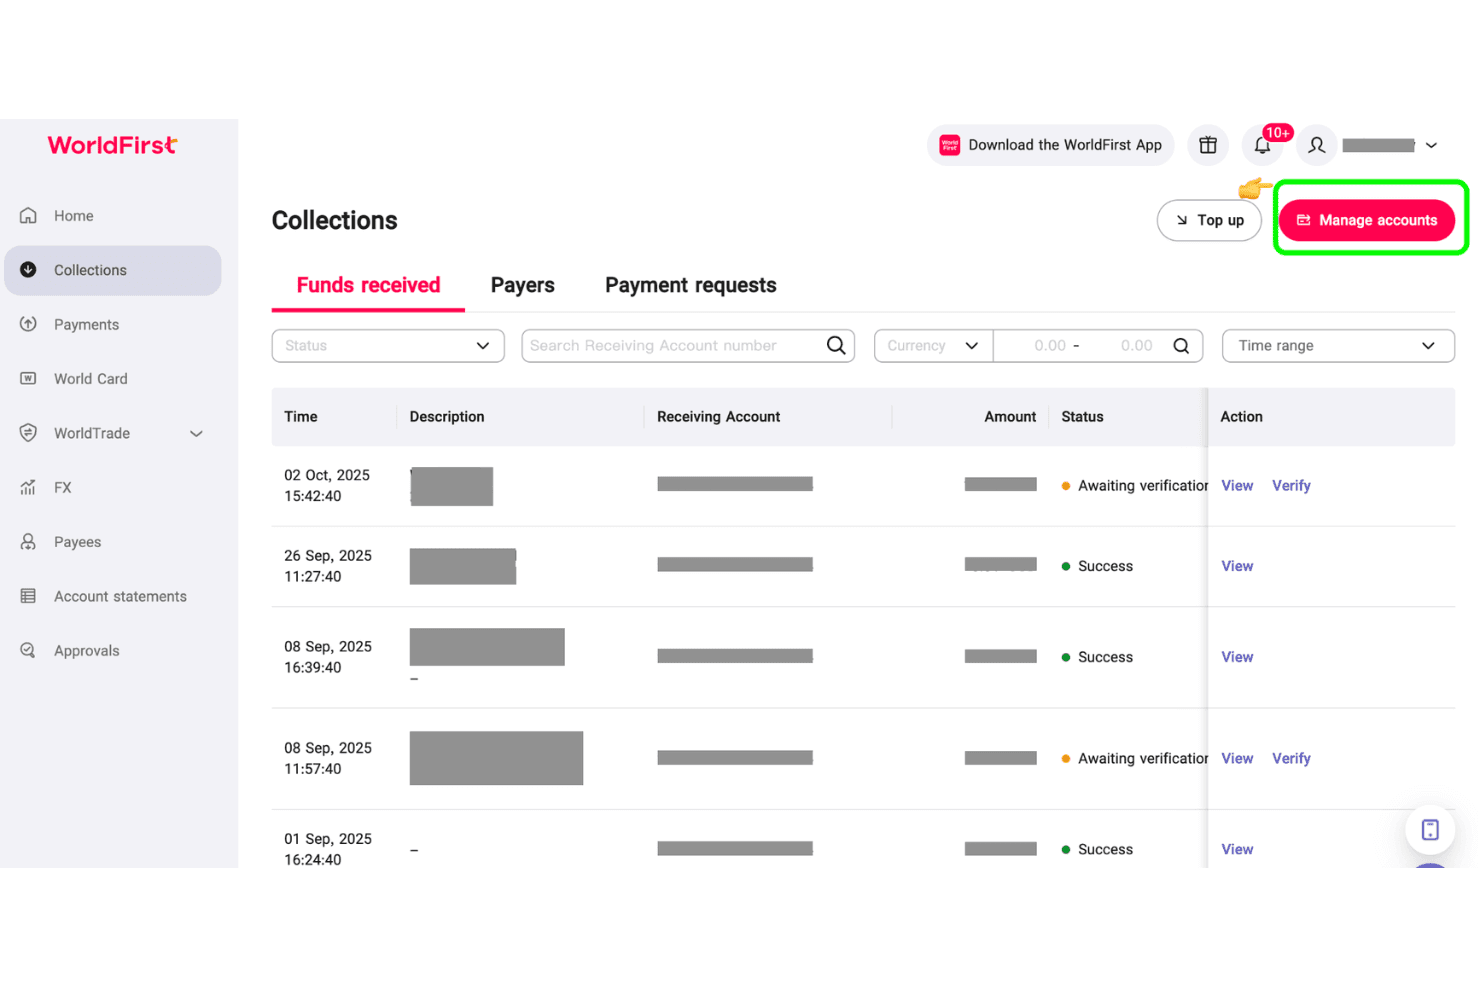Click the minimum amount 0.00 field

tap(1049, 346)
